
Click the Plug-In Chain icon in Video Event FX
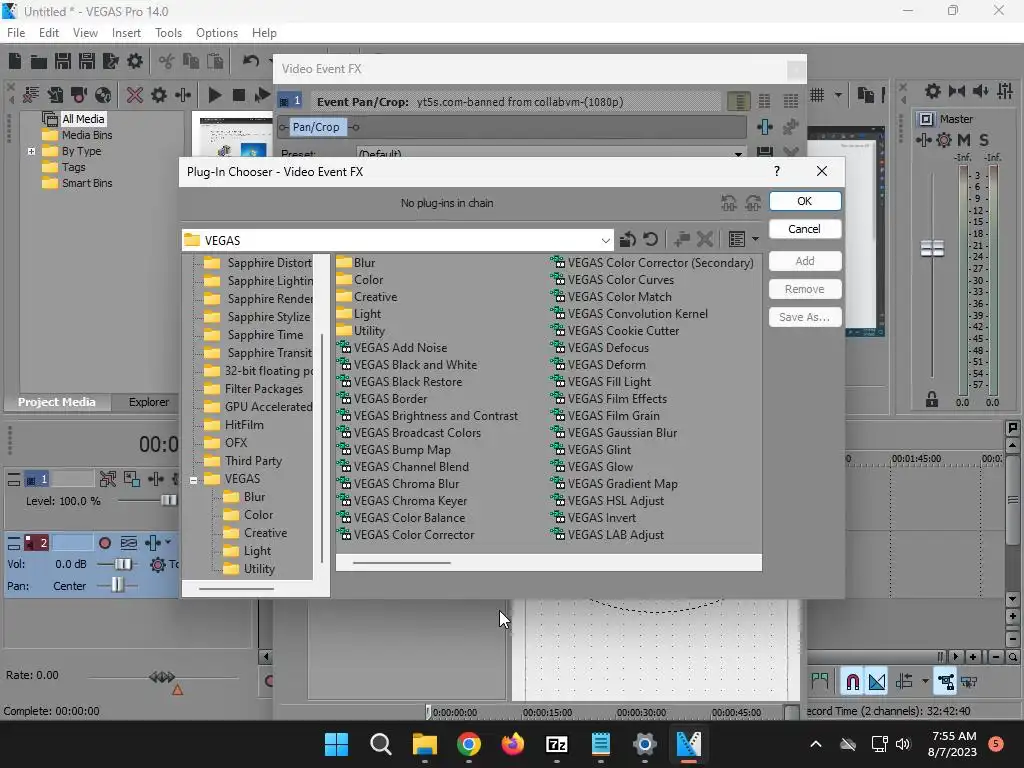coord(765,127)
